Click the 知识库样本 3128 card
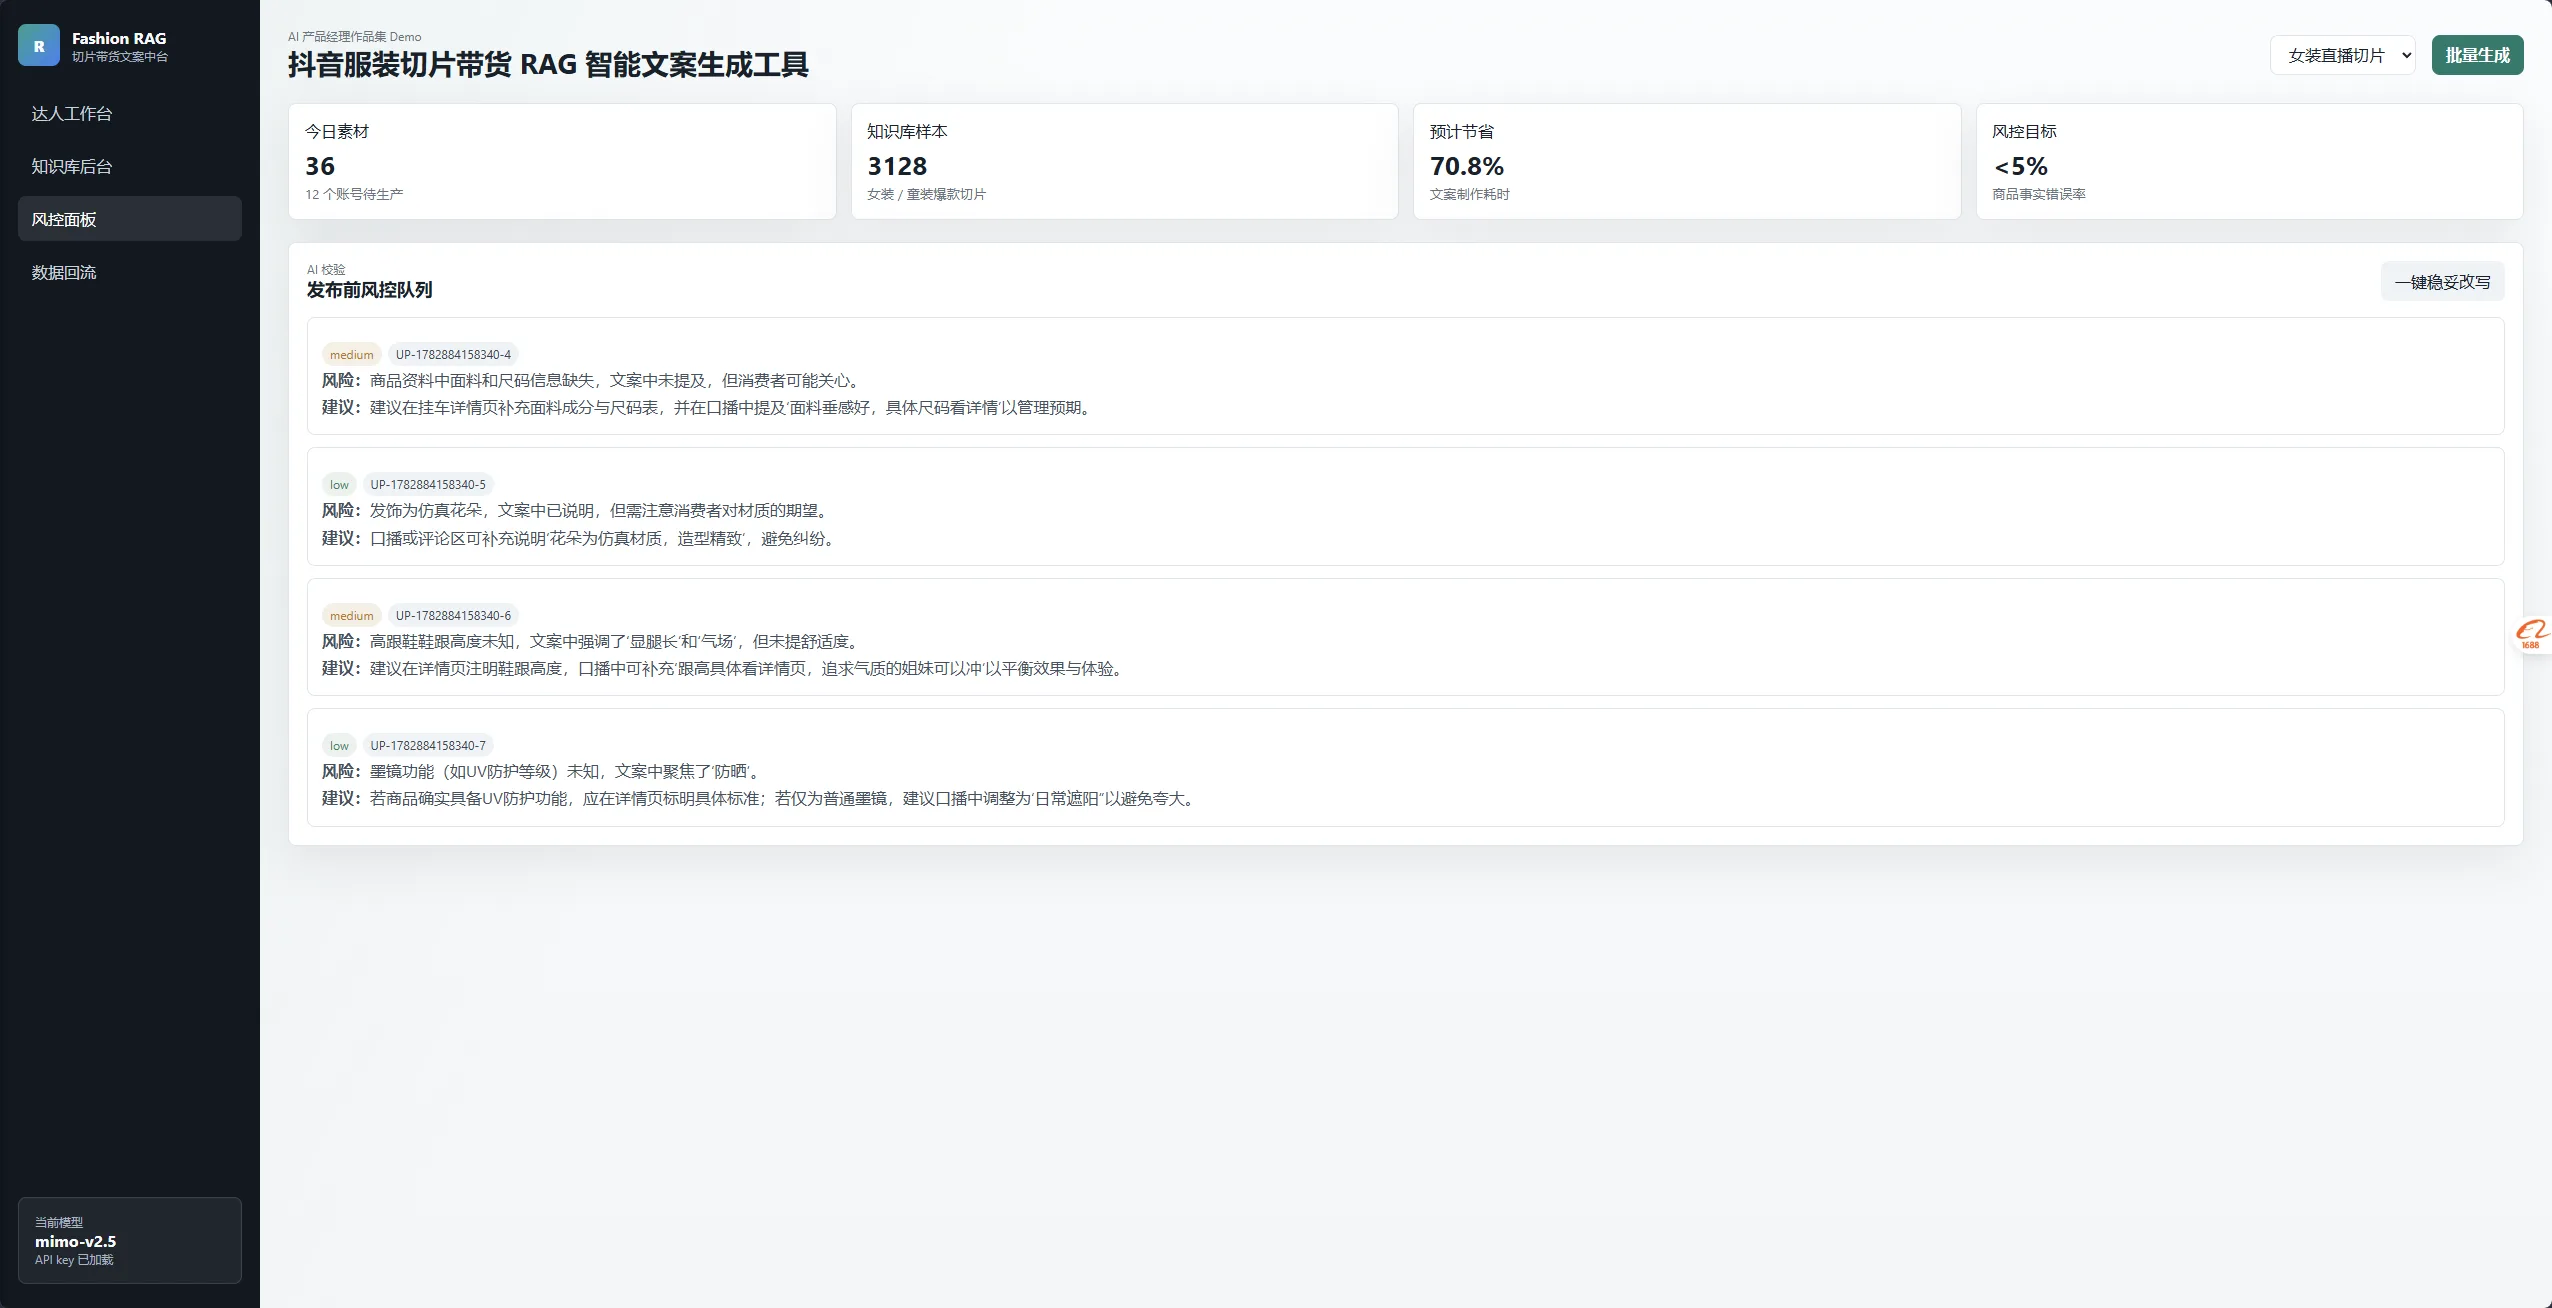The height and width of the screenshot is (1308, 2552). (x=1124, y=161)
